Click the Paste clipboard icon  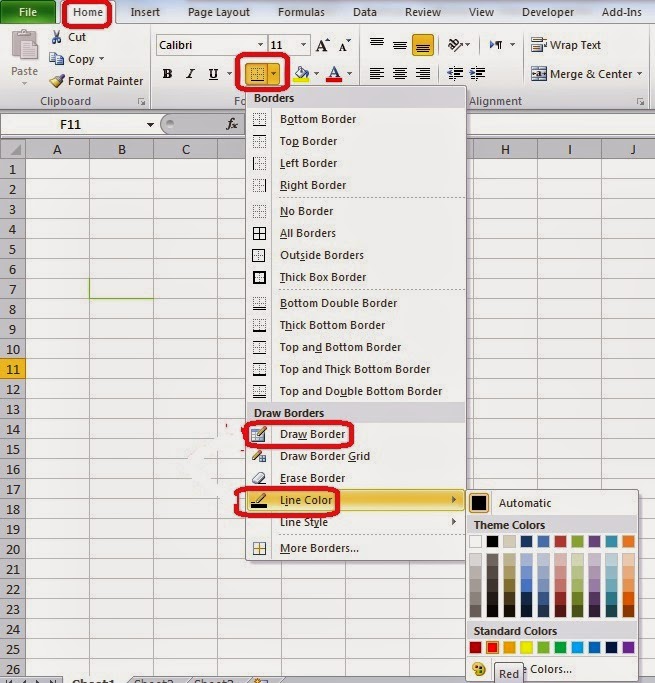(x=24, y=44)
